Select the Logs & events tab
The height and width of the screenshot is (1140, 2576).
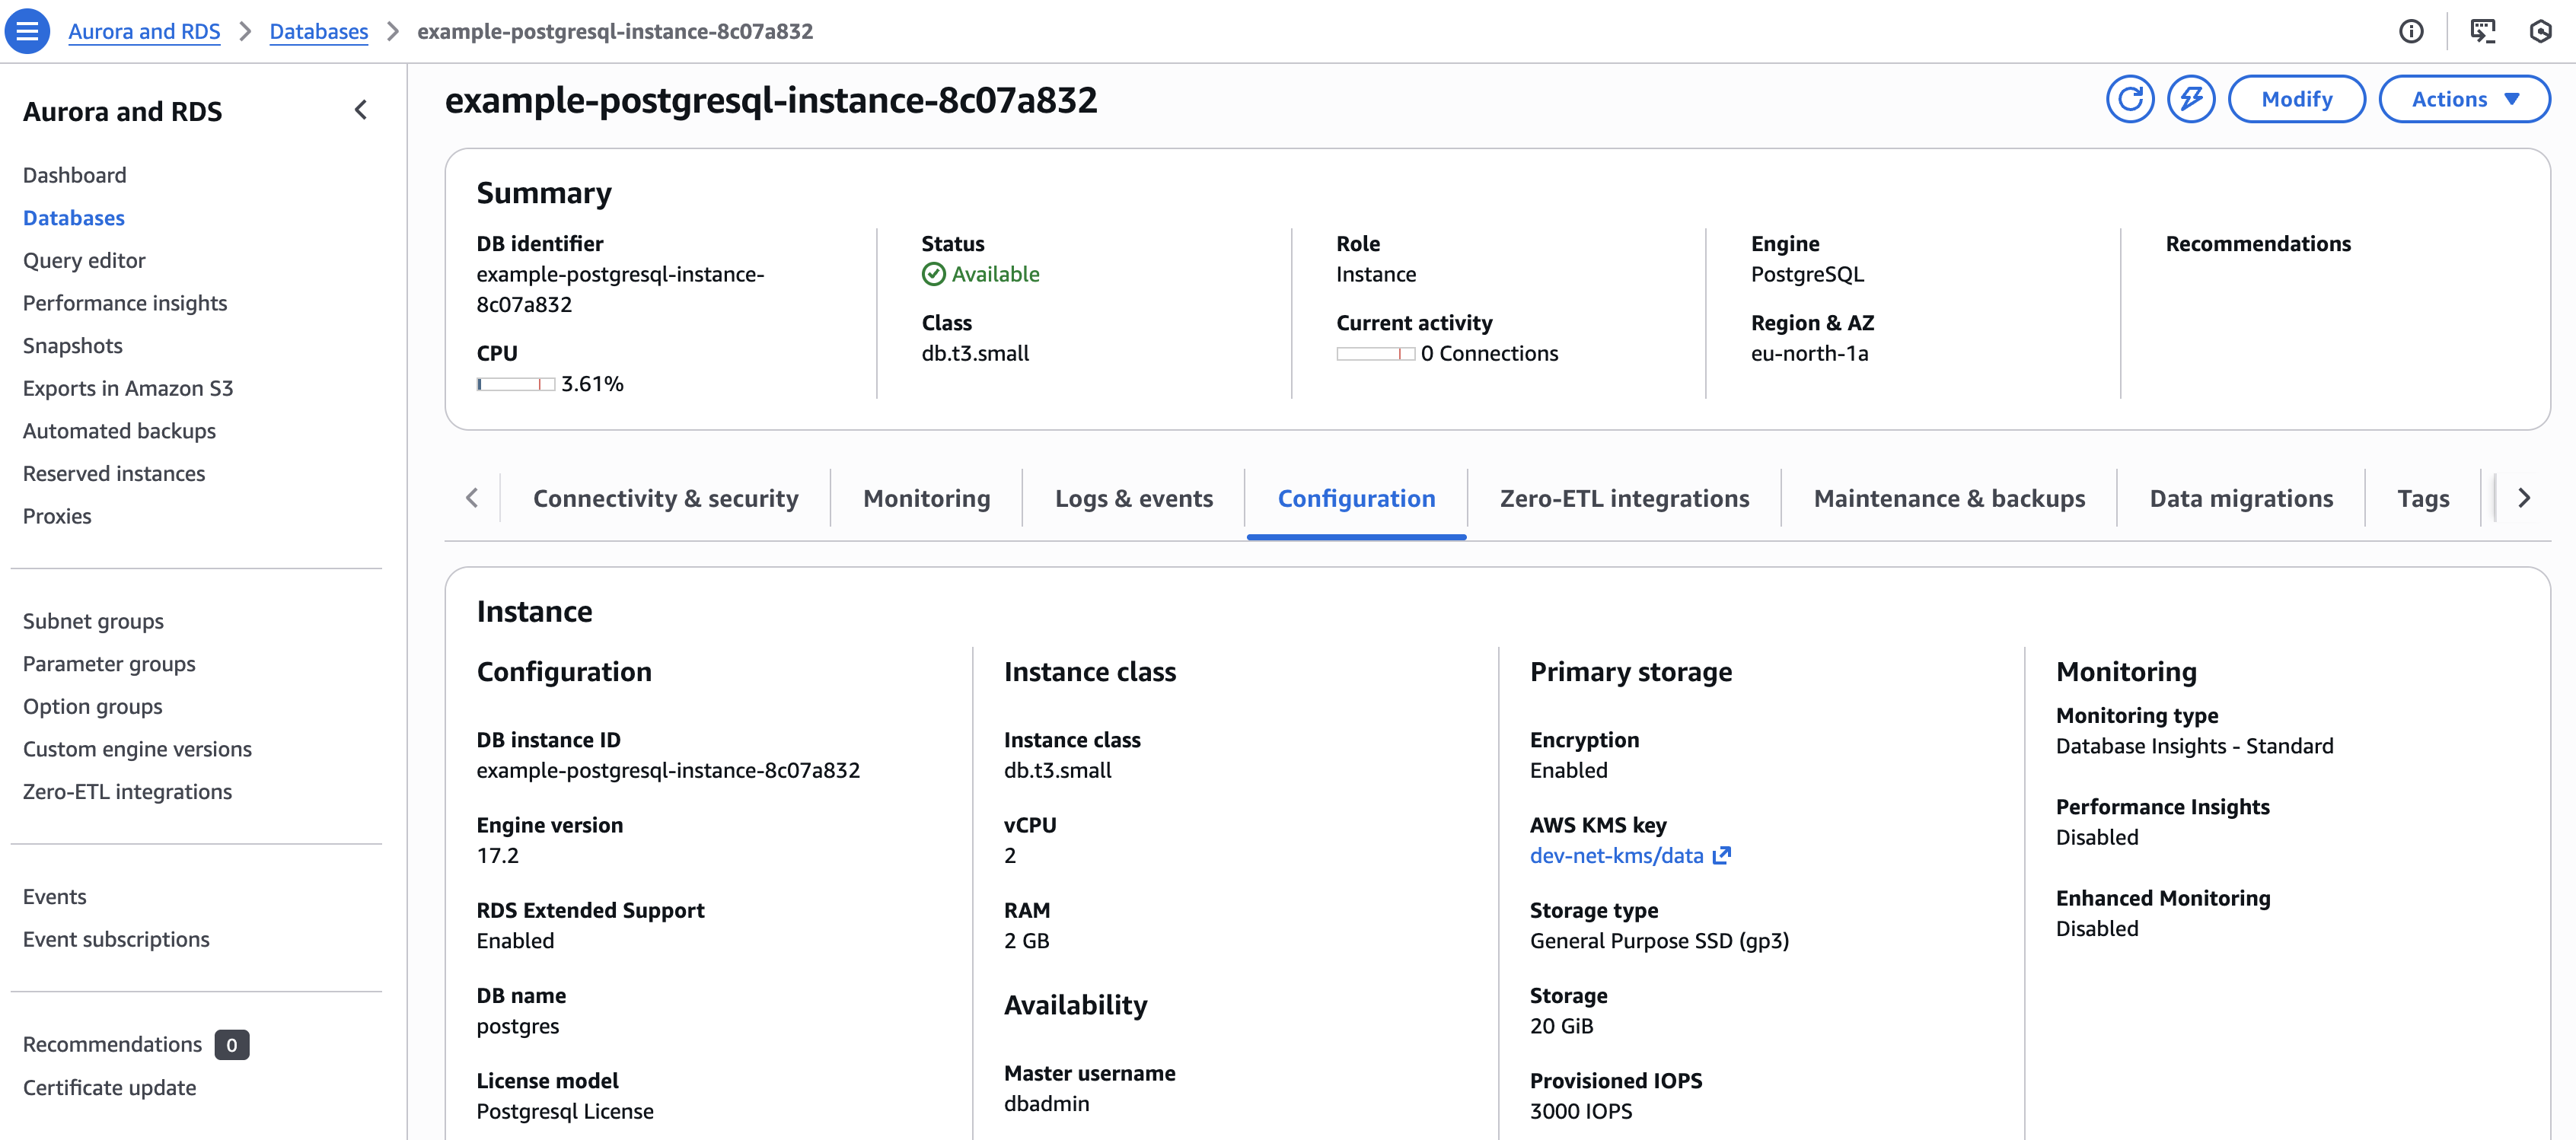click(x=1133, y=498)
